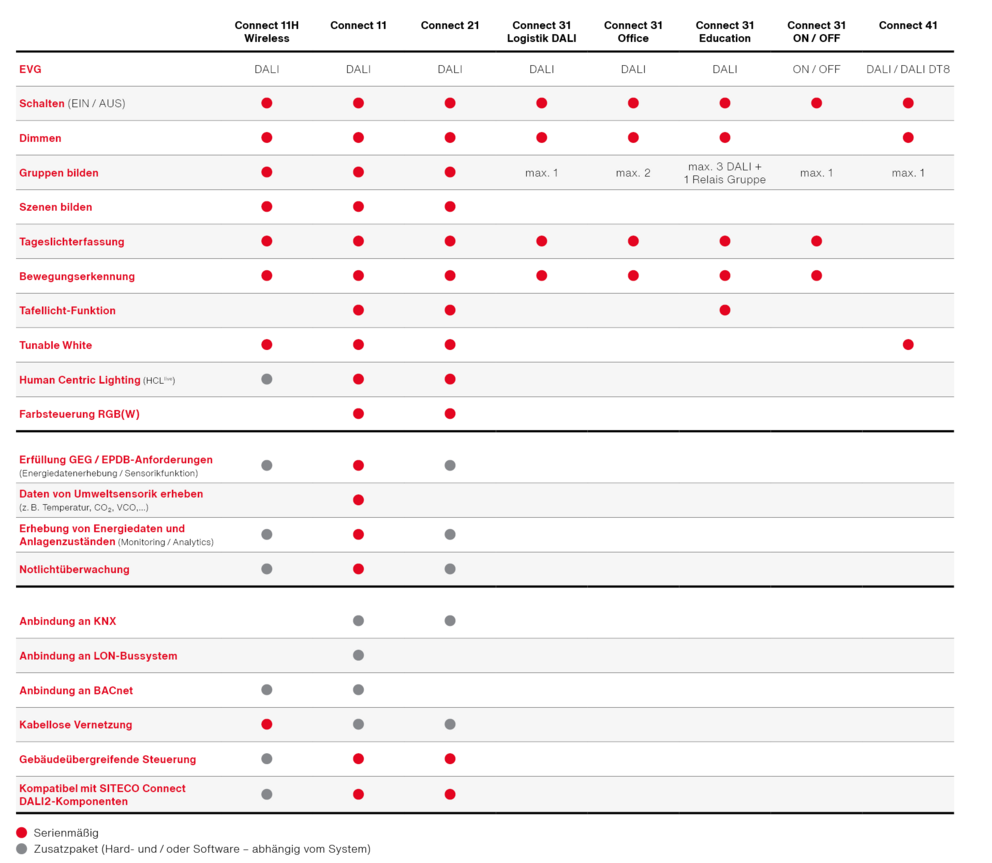
Task: Click Bewegungserkennung dot under ON / OFF column
Action: (817, 276)
